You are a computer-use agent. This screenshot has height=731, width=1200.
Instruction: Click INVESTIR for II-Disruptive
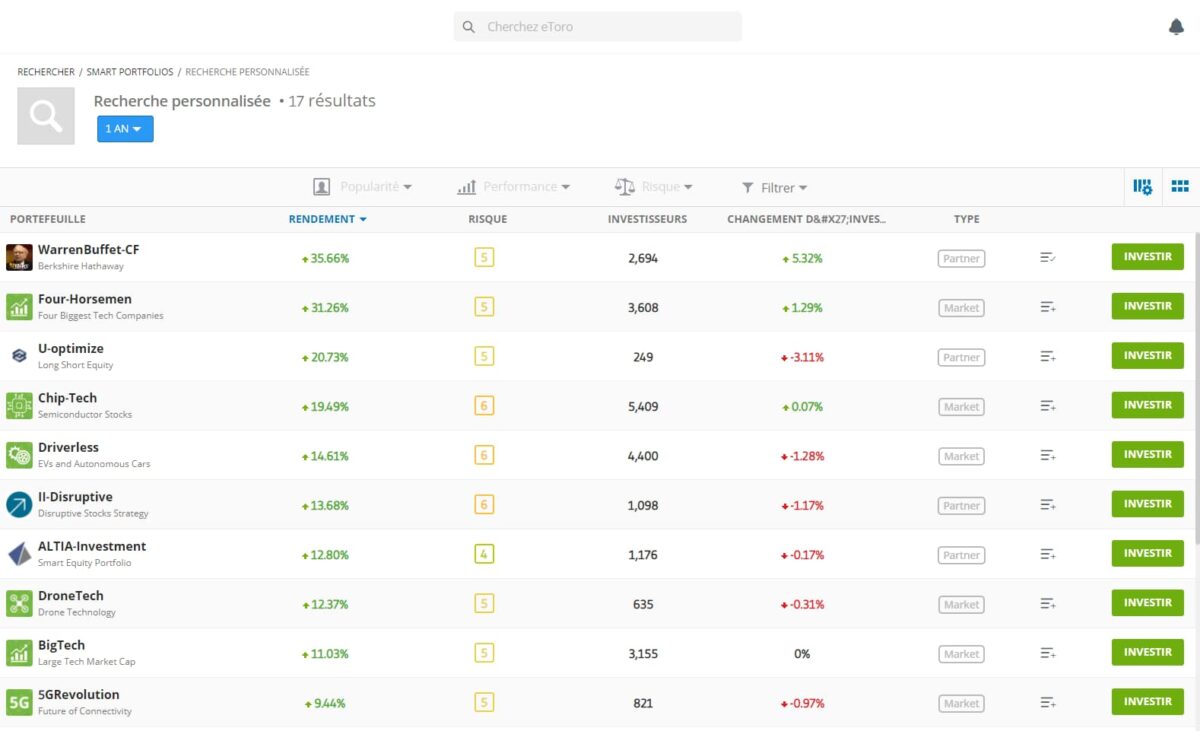point(1147,504)
